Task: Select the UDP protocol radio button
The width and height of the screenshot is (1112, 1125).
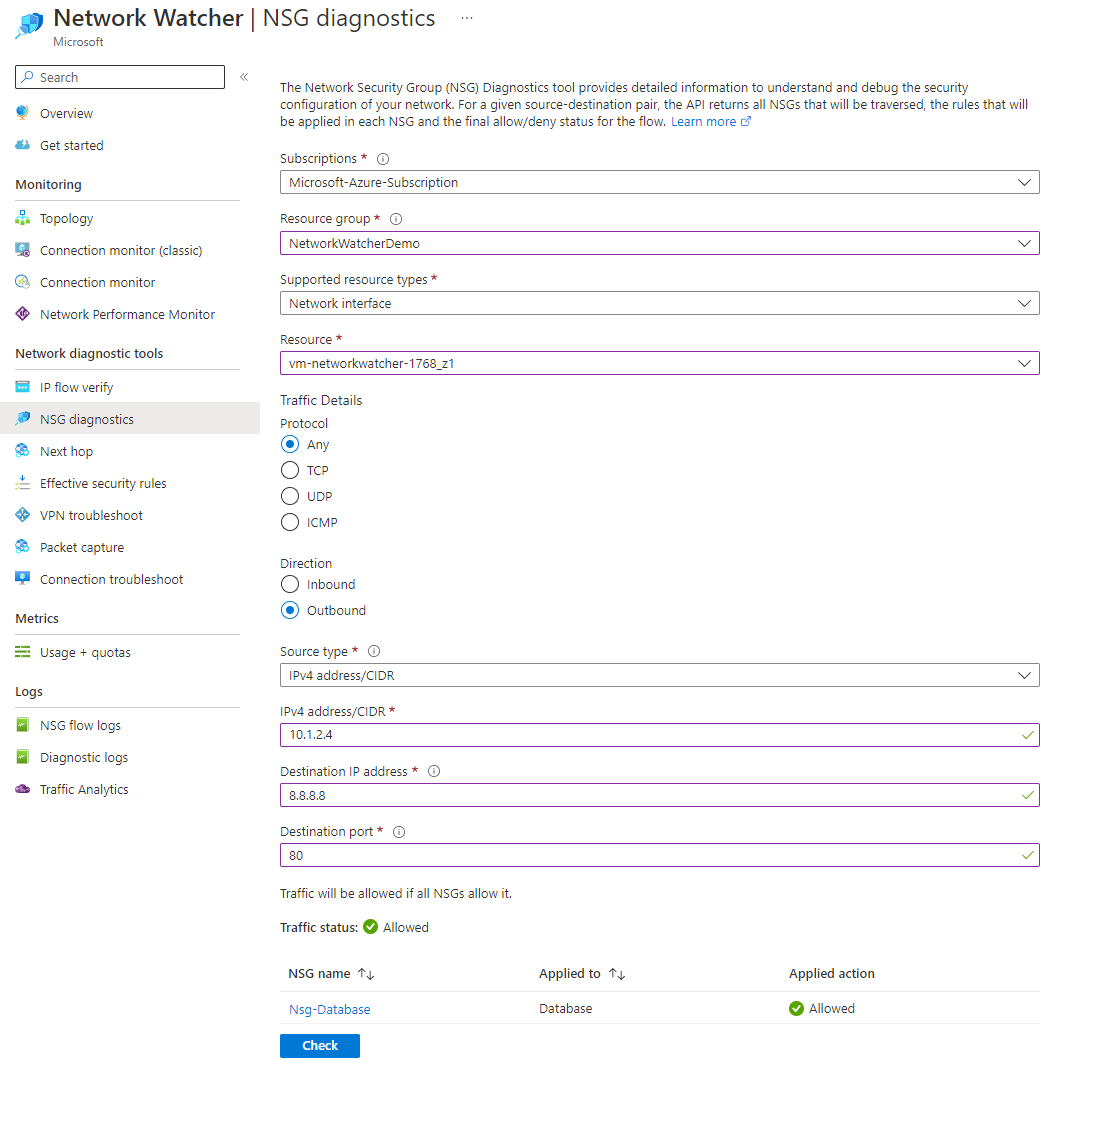Action: [x=290, y=496]
